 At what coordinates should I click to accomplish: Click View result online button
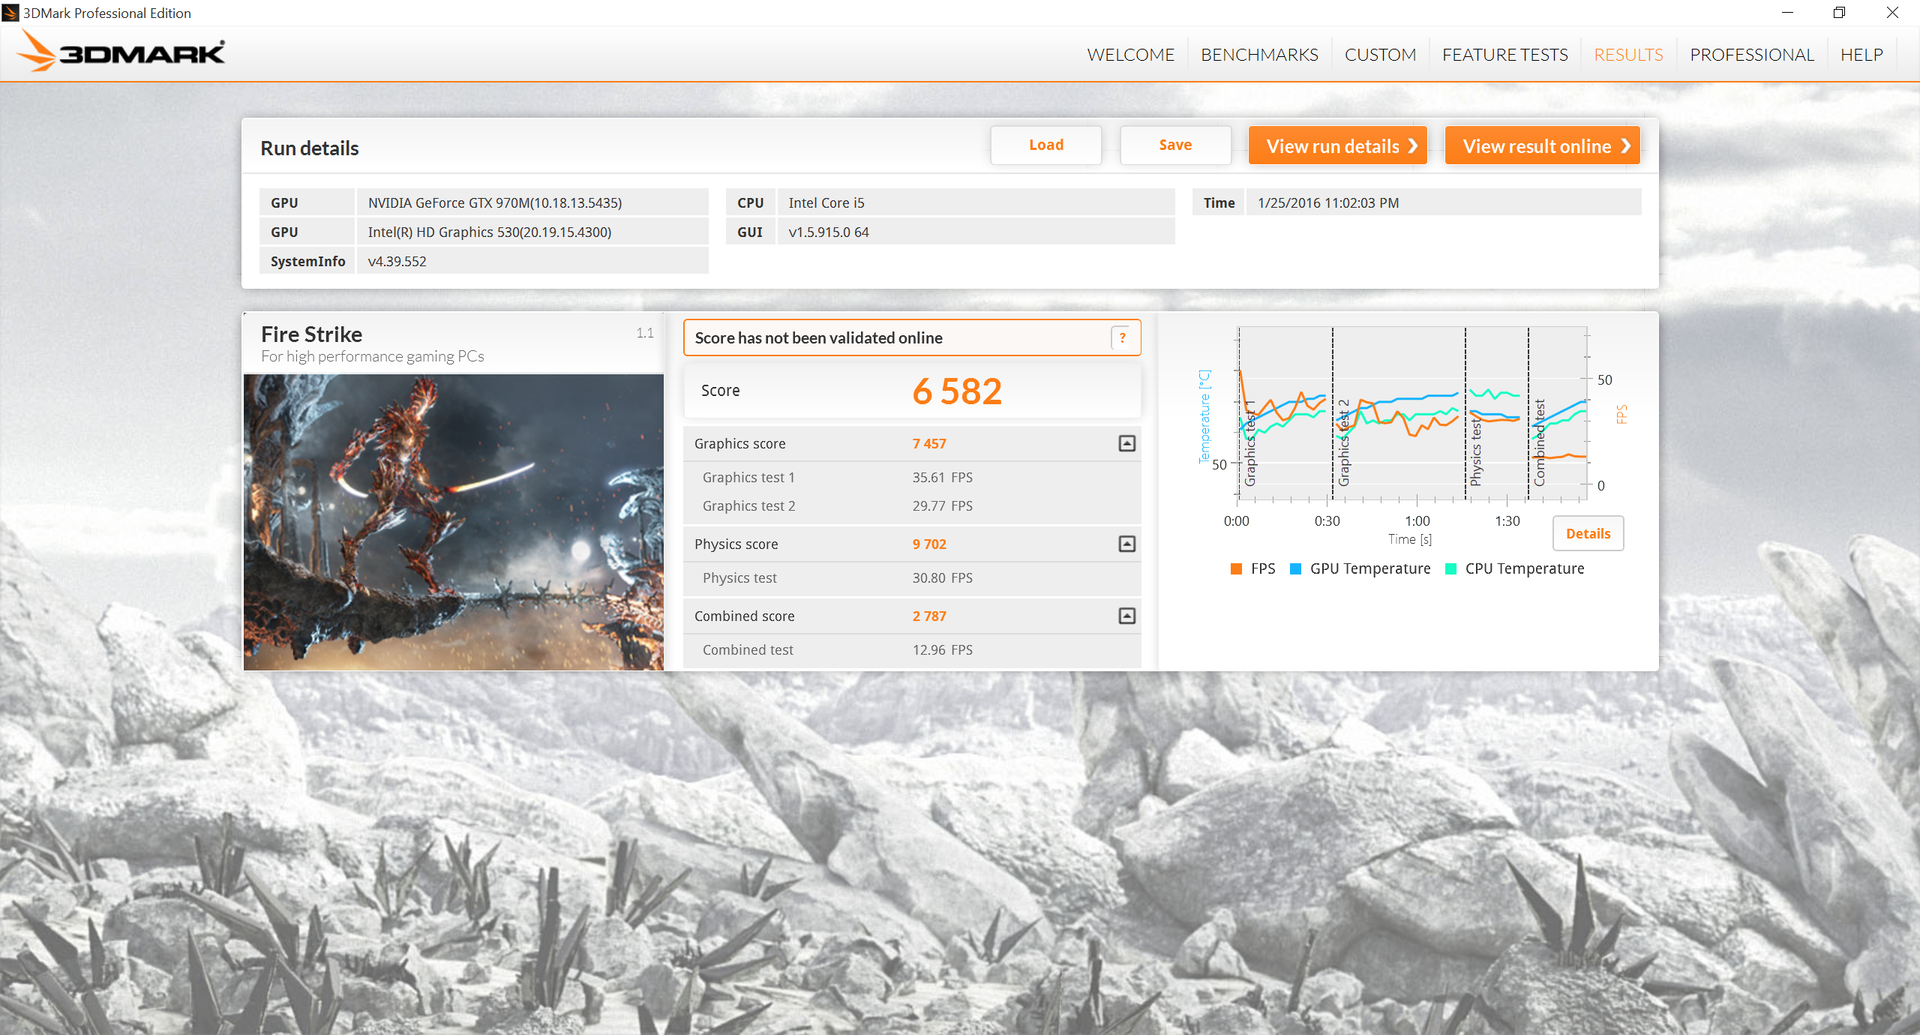pyautogui.click(x=1542, y=146)
